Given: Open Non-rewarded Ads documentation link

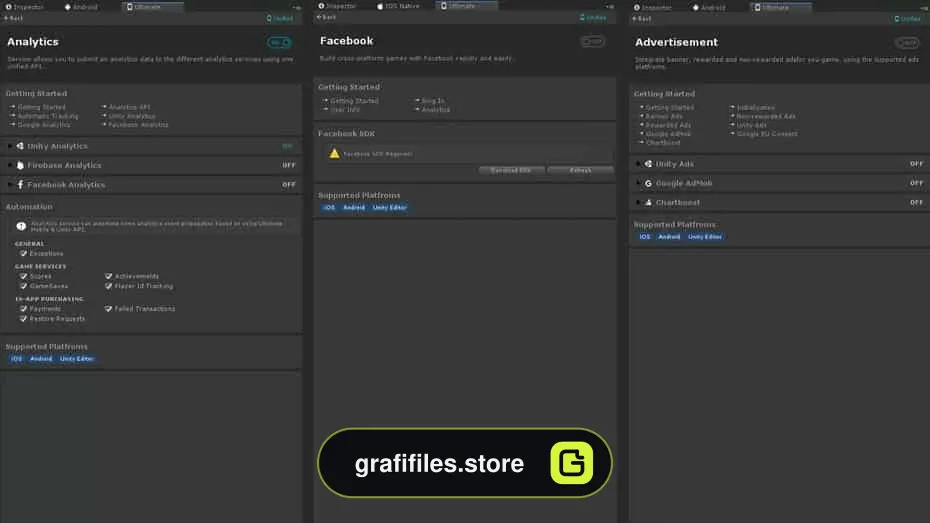Looking at the screenshot, I should (766, 117).
